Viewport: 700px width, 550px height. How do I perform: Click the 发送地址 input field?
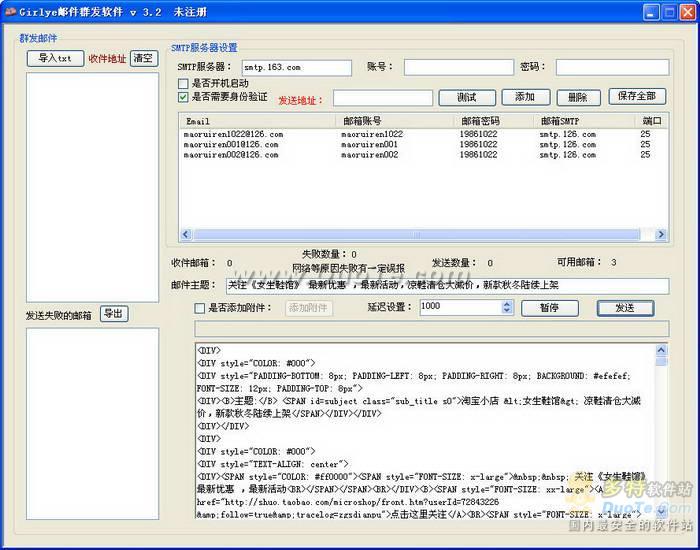383,98
